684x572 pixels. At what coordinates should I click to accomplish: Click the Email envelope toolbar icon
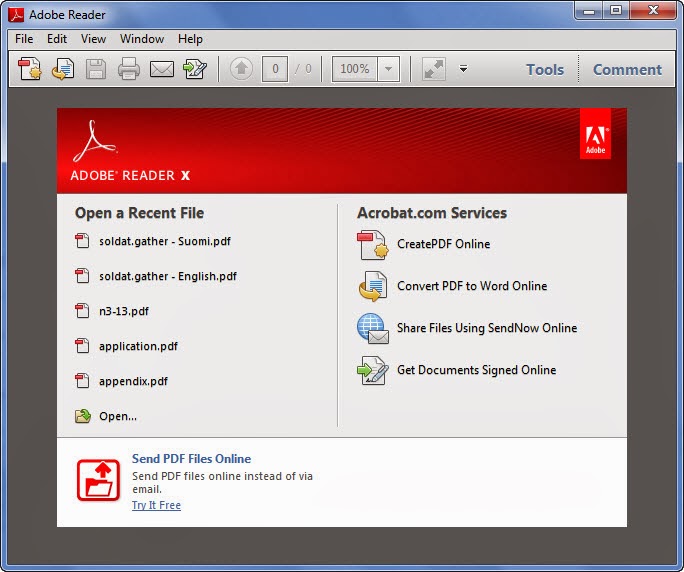coord(162,69)
